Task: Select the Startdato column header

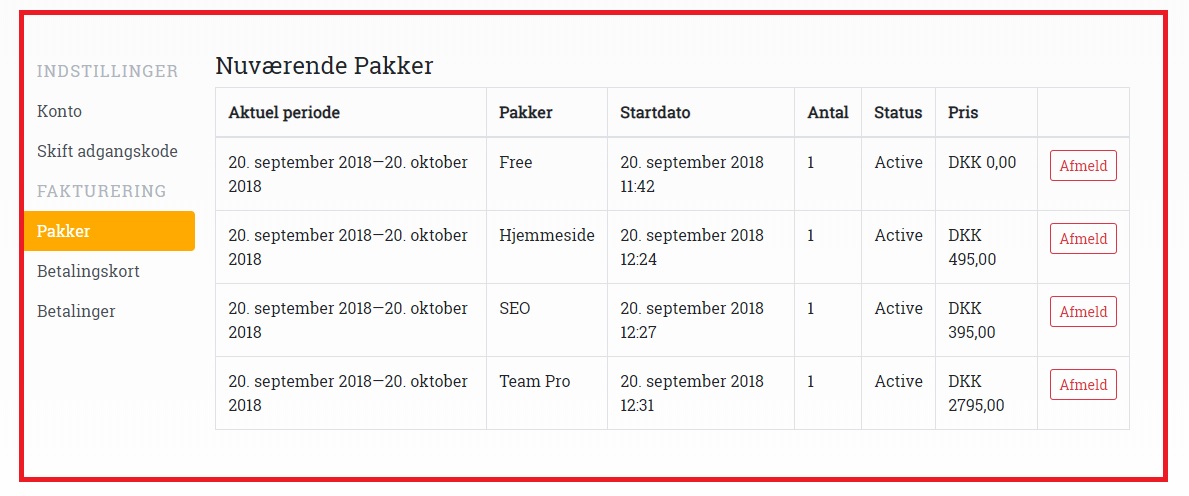Action: (655, 112)
